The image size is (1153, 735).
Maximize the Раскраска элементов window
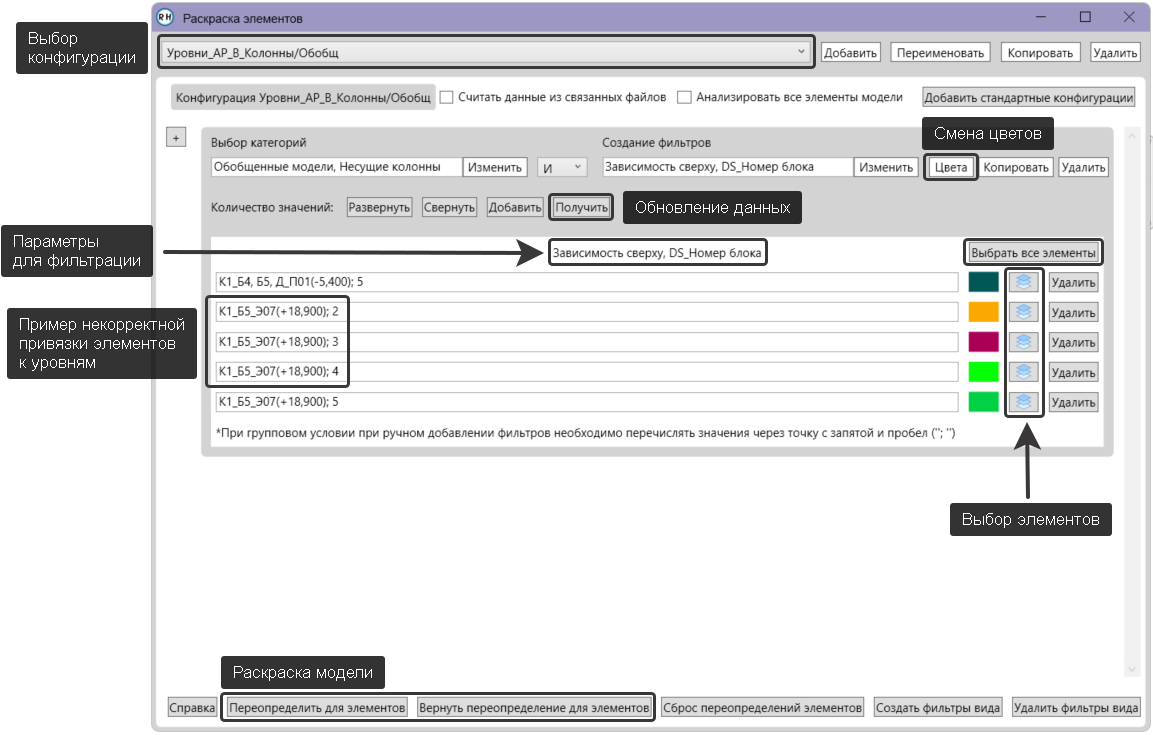click(1085, 17)
